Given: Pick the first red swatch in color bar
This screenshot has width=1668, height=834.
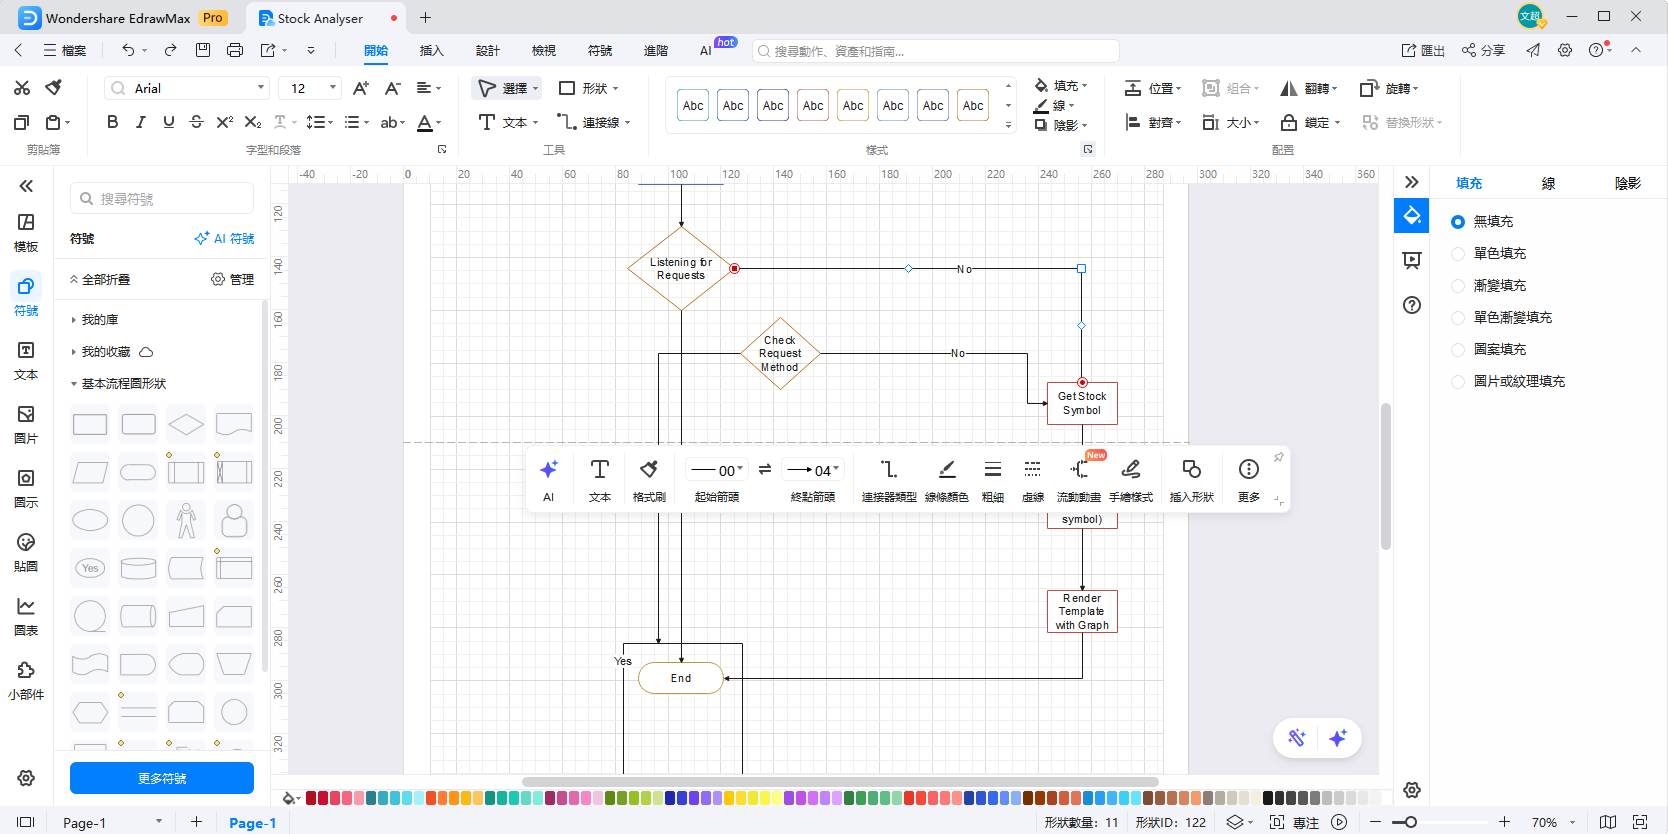Looking at the screenshot, I should click(311, 798).
